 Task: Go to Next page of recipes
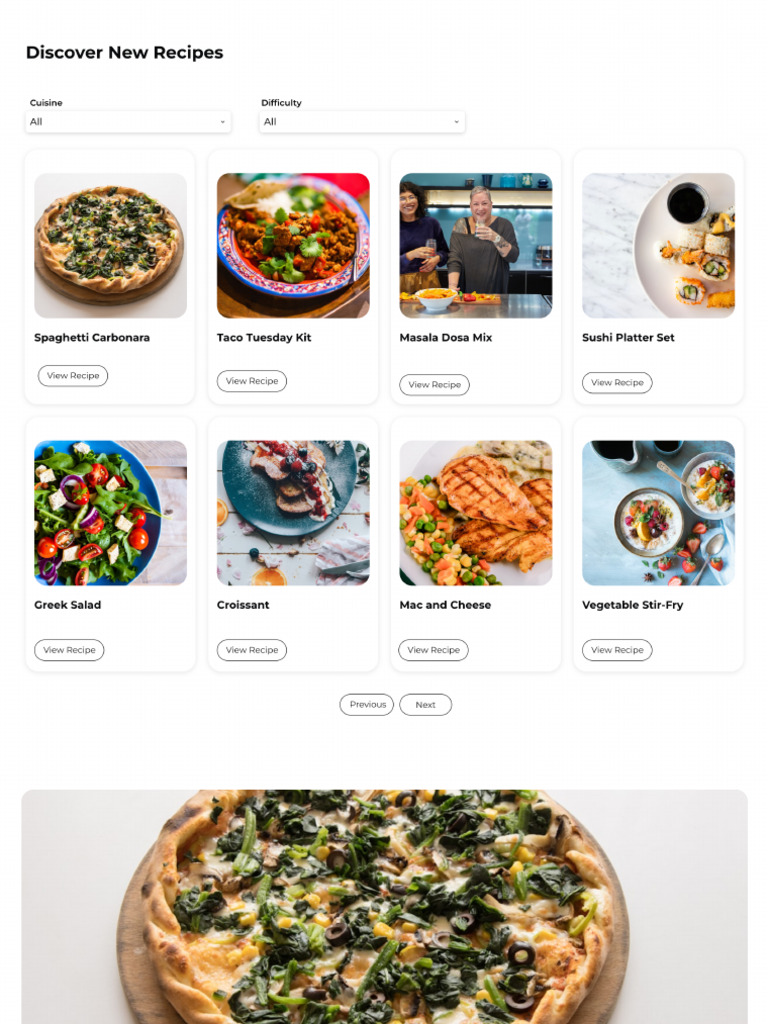point(425,705)
